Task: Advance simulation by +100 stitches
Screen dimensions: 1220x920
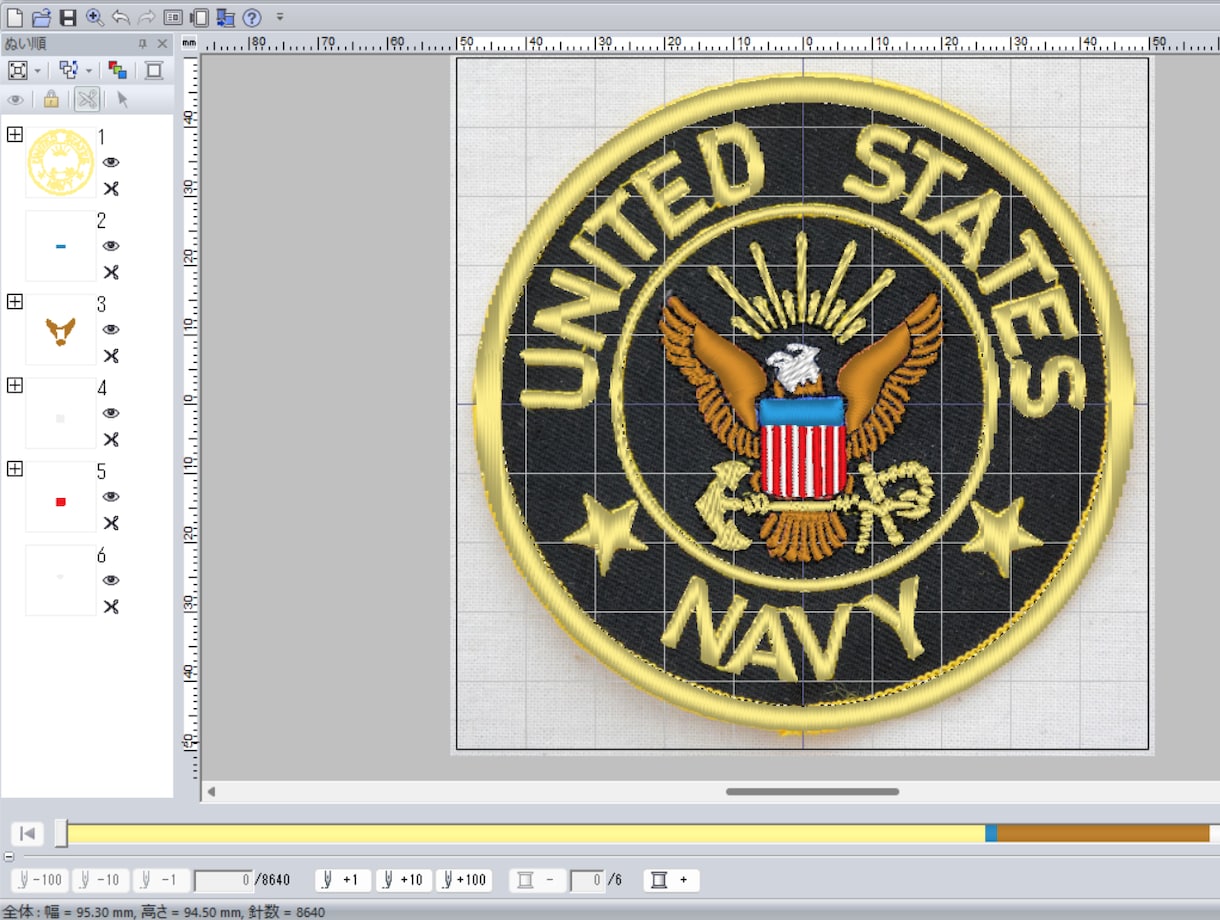Action: (464, 880)
